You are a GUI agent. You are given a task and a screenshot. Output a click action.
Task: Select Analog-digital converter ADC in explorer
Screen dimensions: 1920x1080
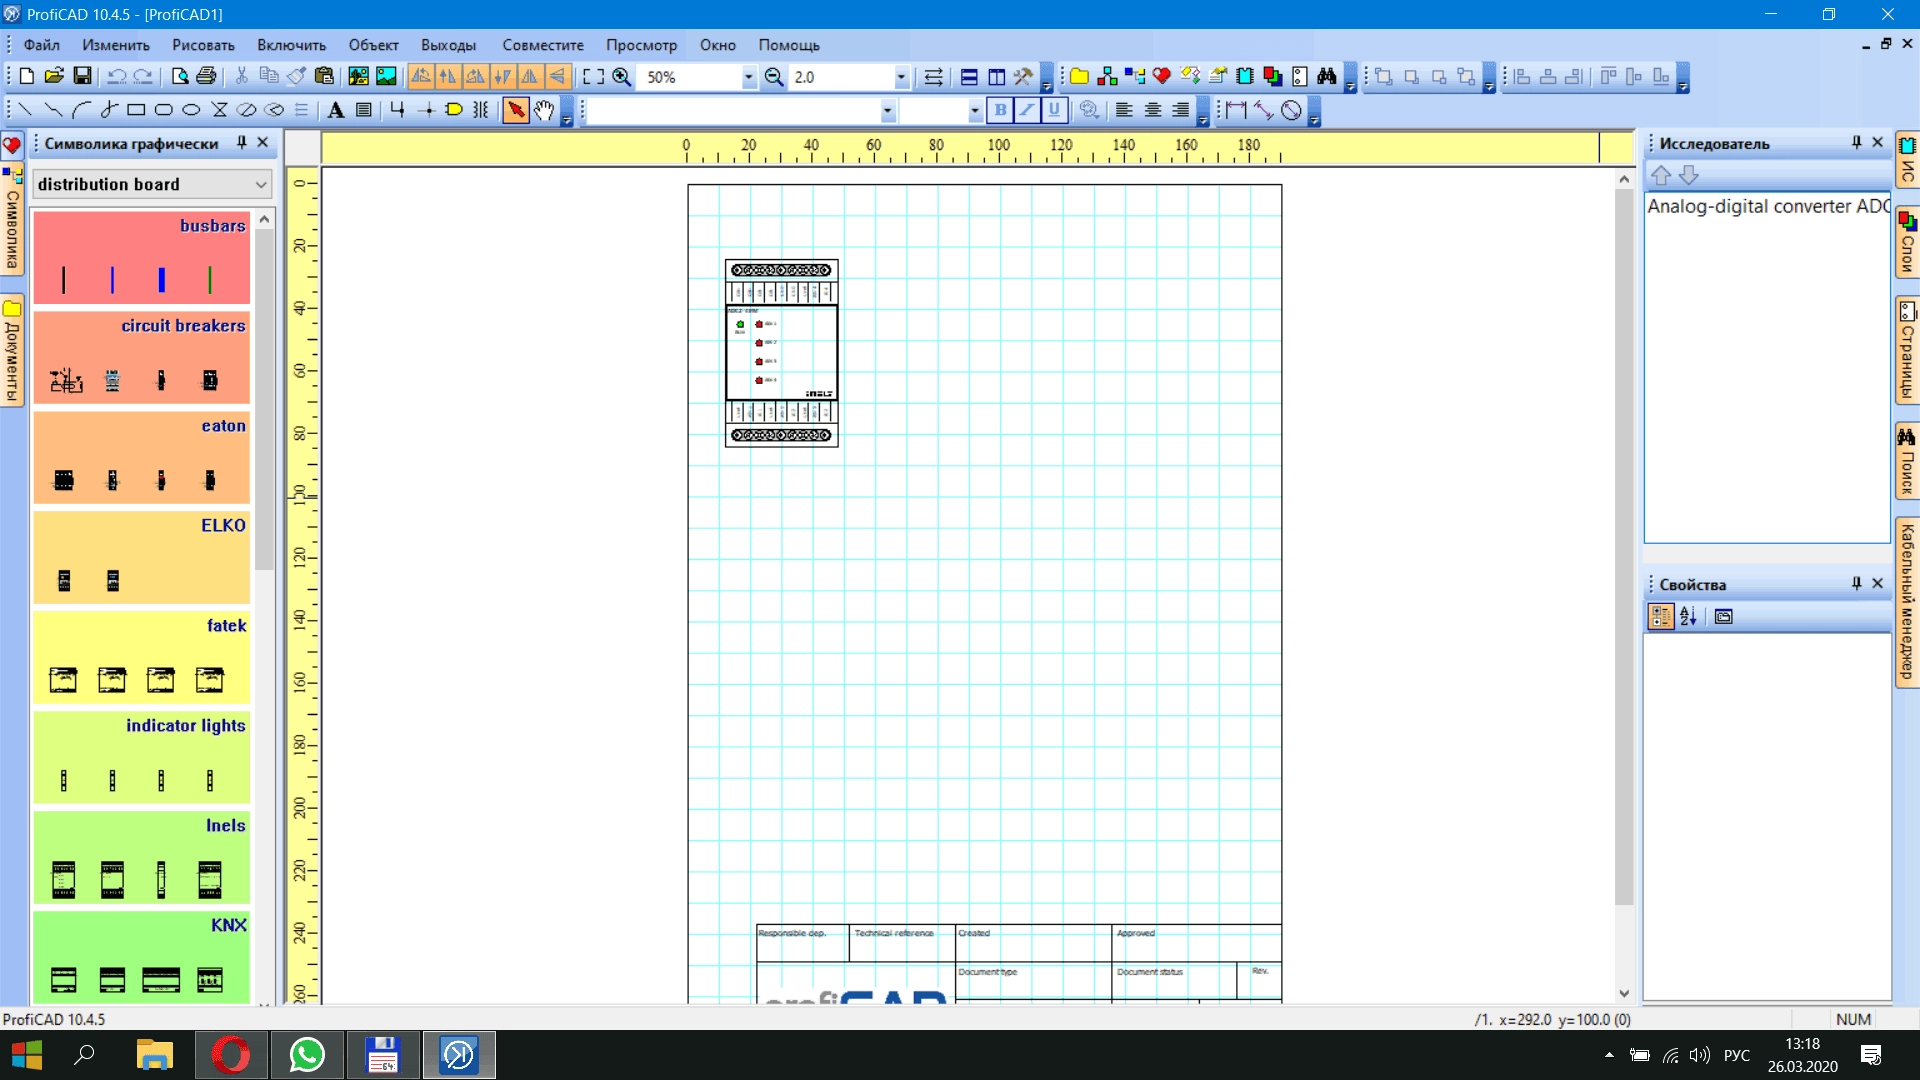pos(1768,206)
